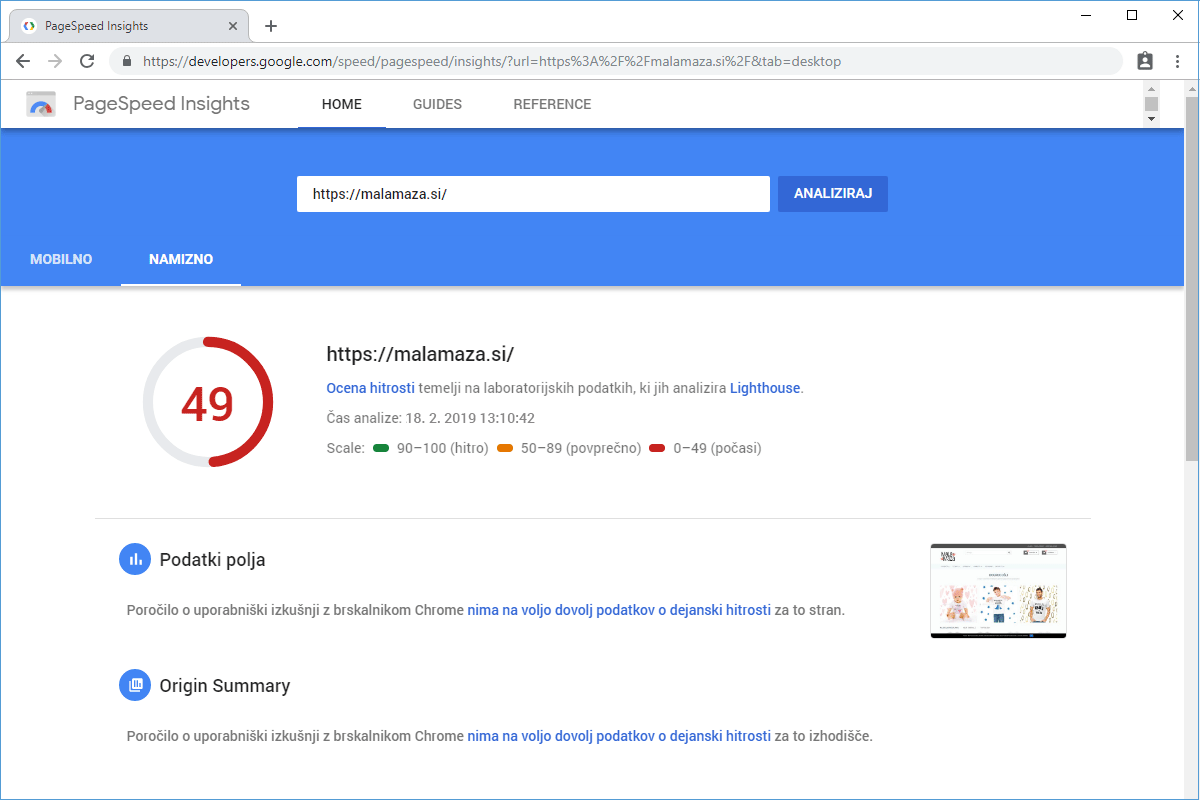The image size is (1200, 800).
Task: Click the Podatki polja bar chart icon
Action: coord(134,560)
